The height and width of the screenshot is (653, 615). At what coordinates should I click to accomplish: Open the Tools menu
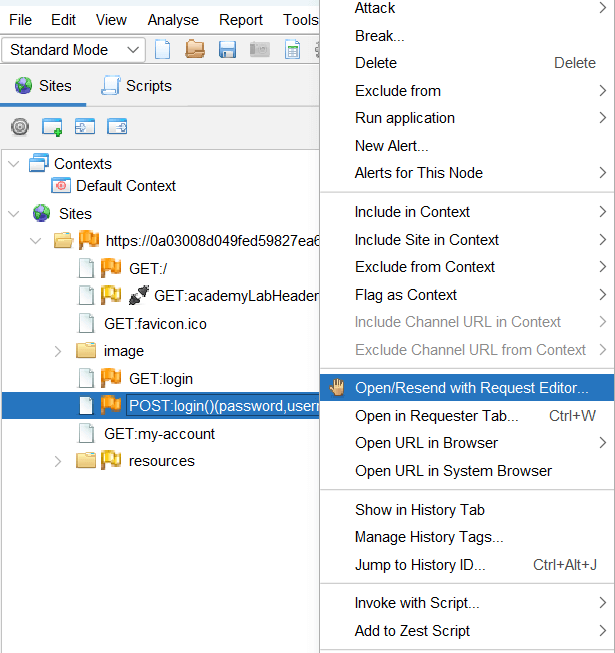300,20
